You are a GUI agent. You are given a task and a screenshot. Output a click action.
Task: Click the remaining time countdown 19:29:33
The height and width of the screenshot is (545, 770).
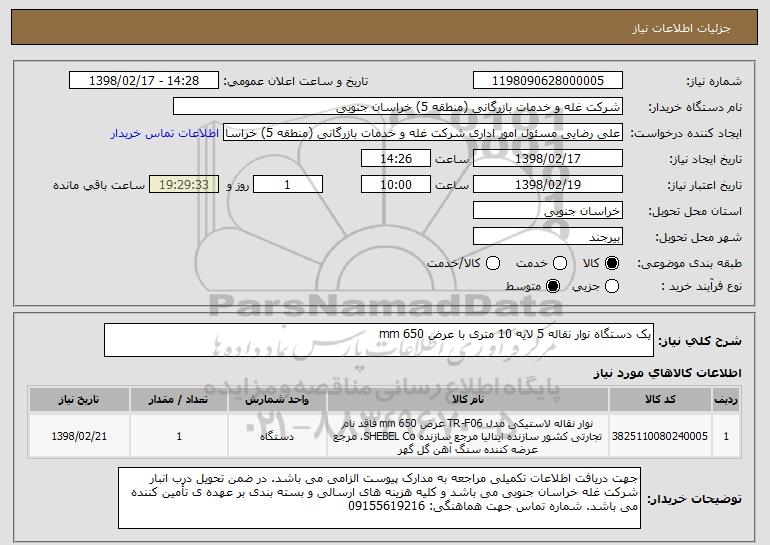[184, 185]
